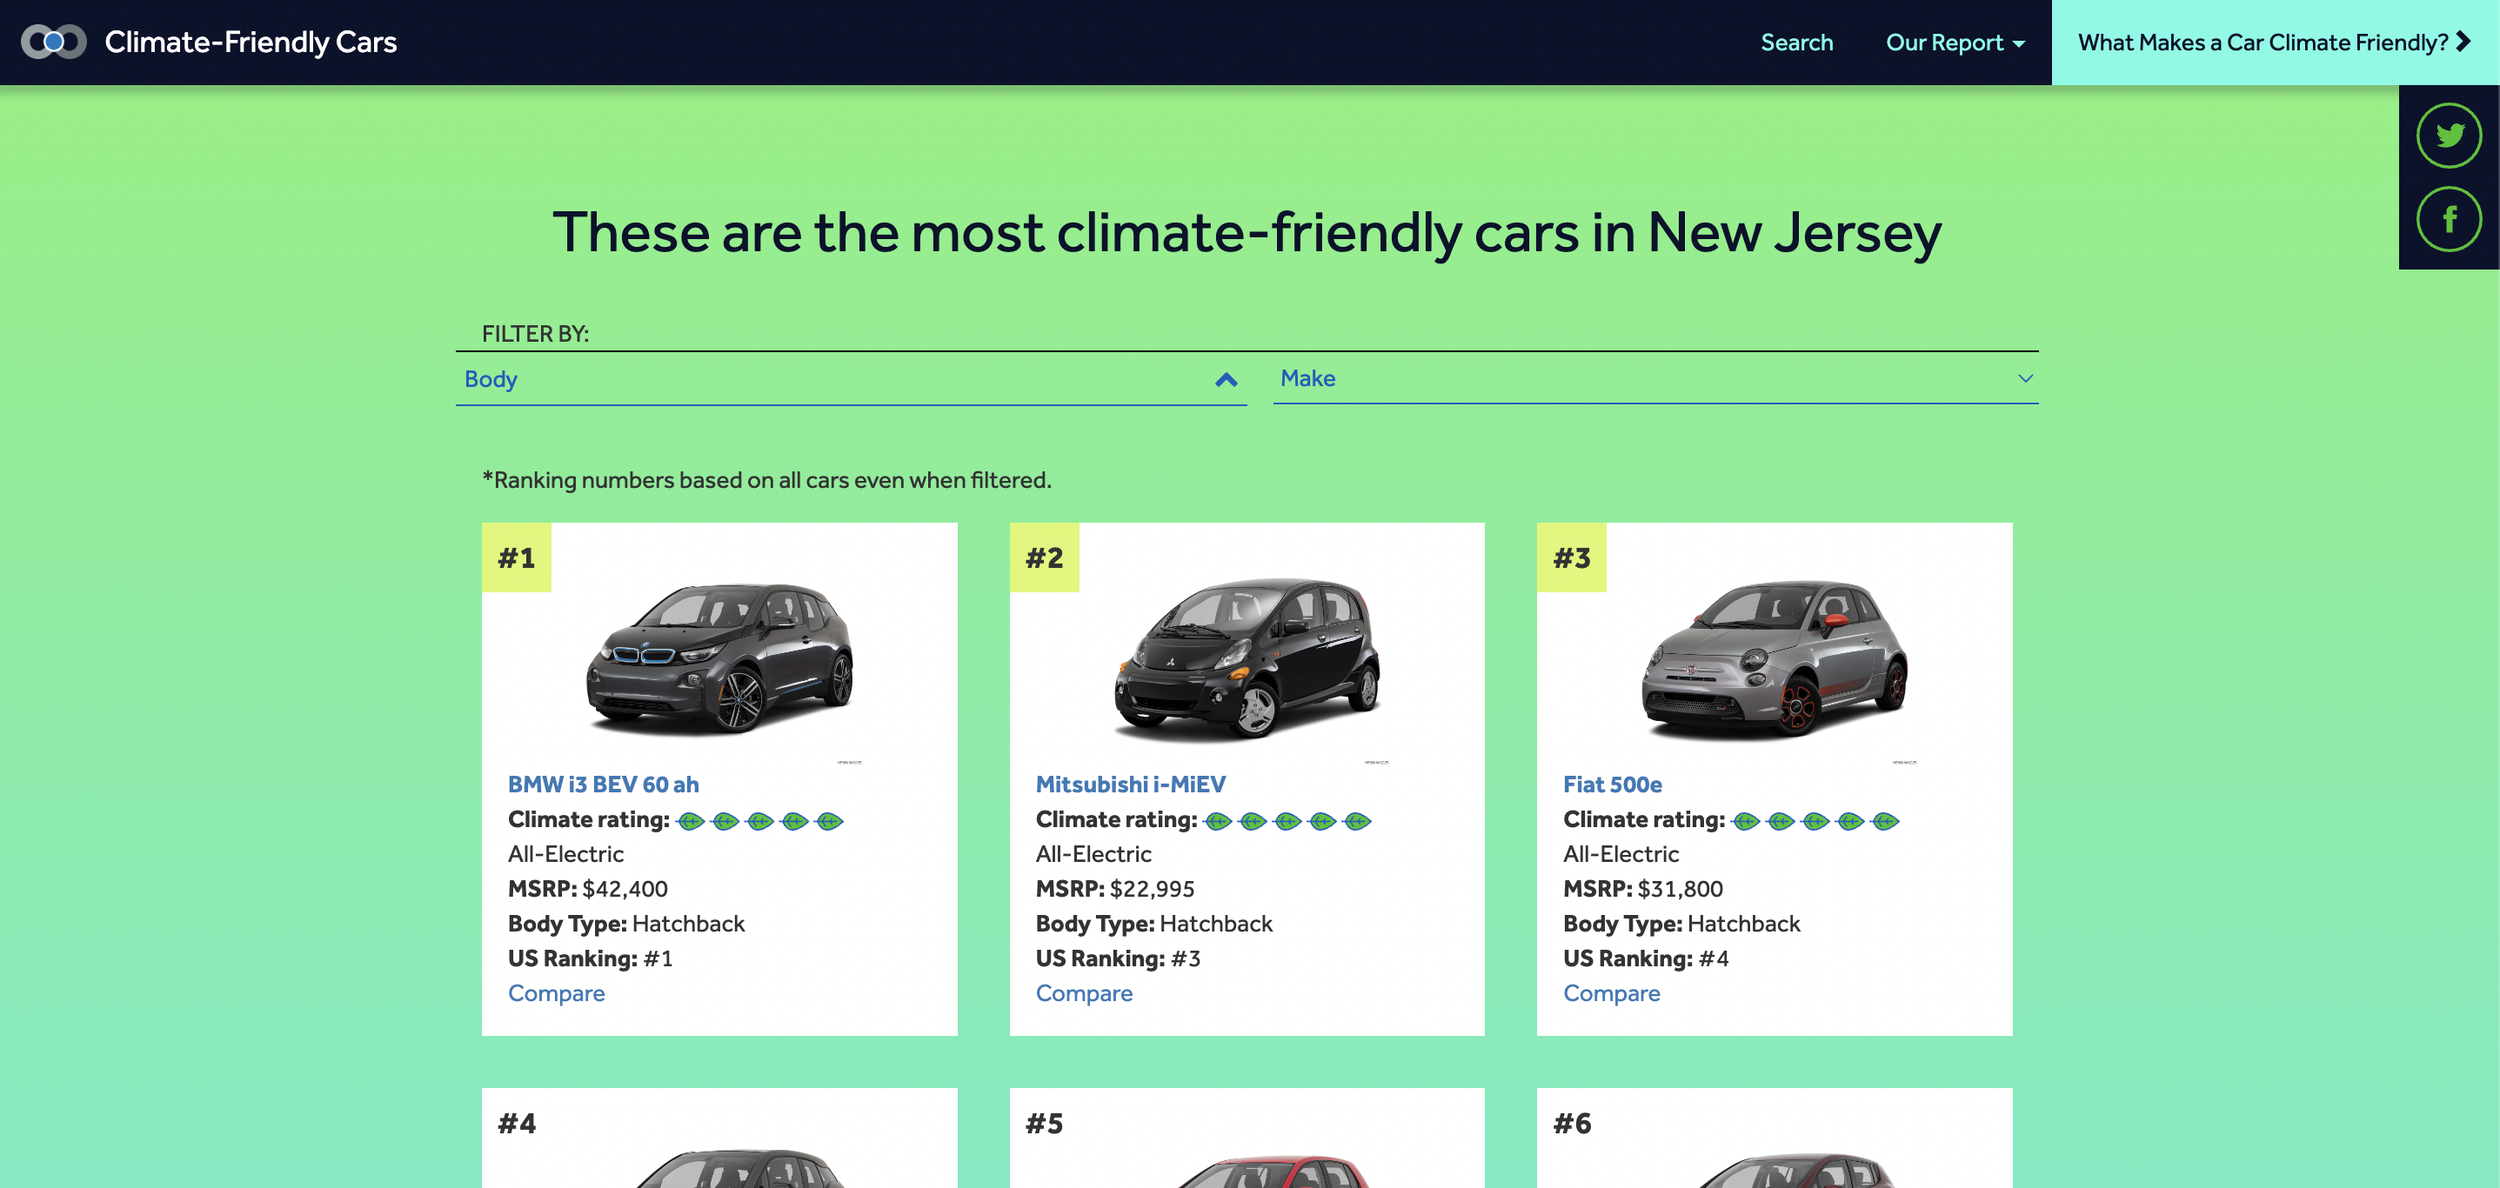This screenshot has width=2500, height=1188.
Task: Click the arrow next to Climate Friendly question
Action: pos(2464,42)
